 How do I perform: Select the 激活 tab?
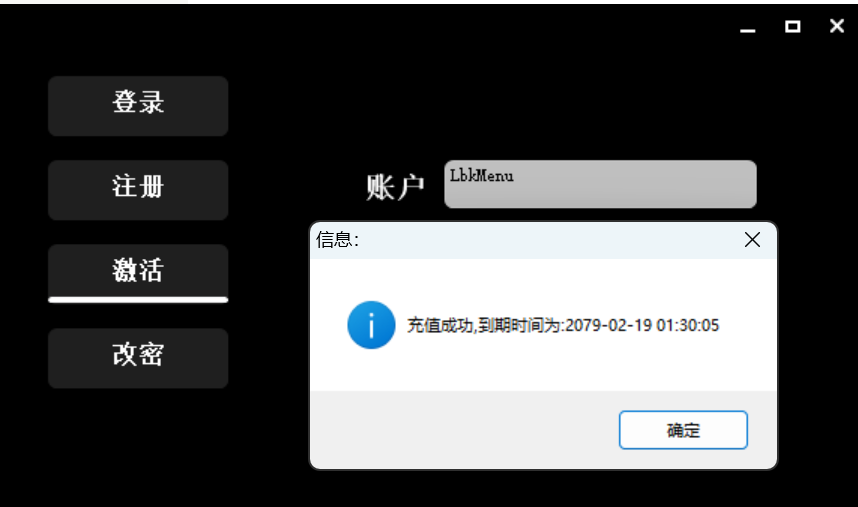(138, 271)
